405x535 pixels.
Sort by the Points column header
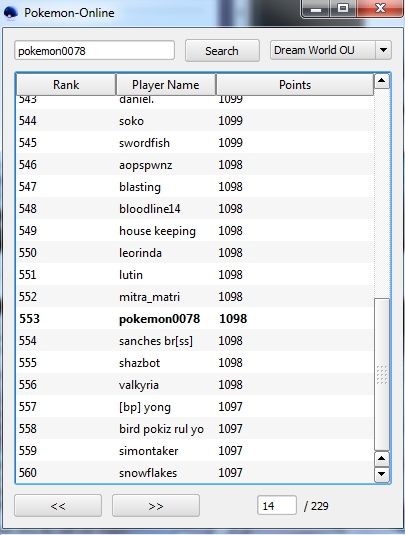click(x=295, y=85)
